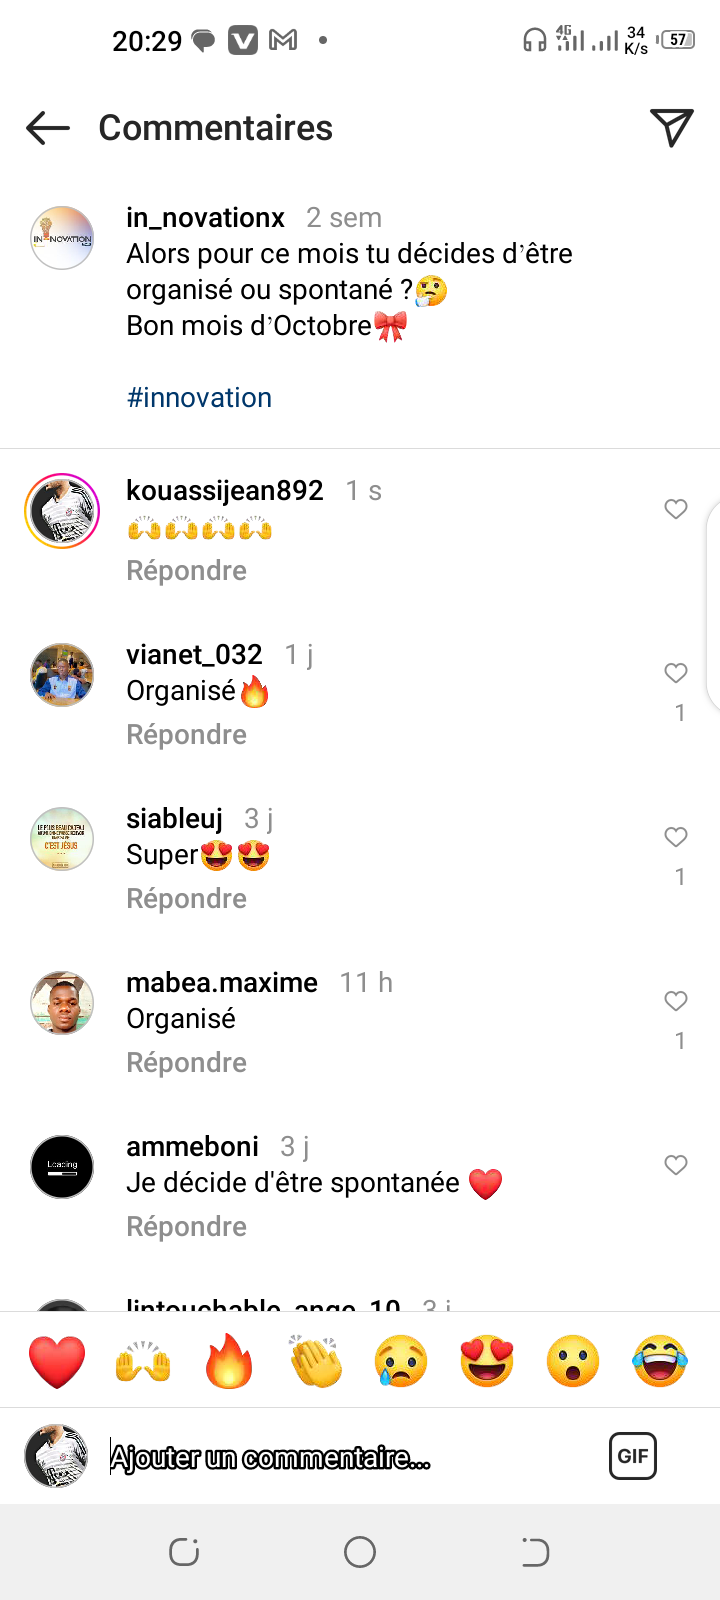Tap the #innovation hashtag
This screenshot has height=1600, width=720.
pyautogui.click(x=199, y=398)
